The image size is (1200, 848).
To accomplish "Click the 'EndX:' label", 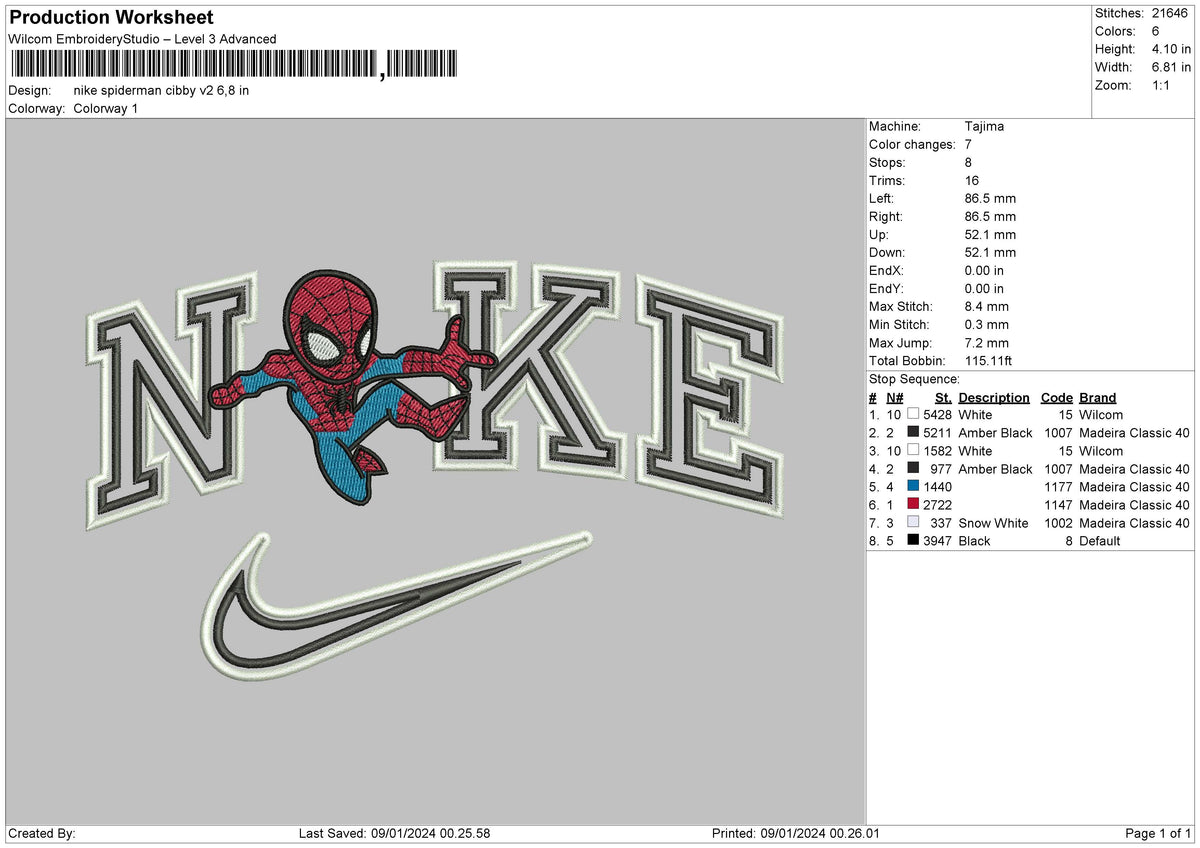I will 886,270.
